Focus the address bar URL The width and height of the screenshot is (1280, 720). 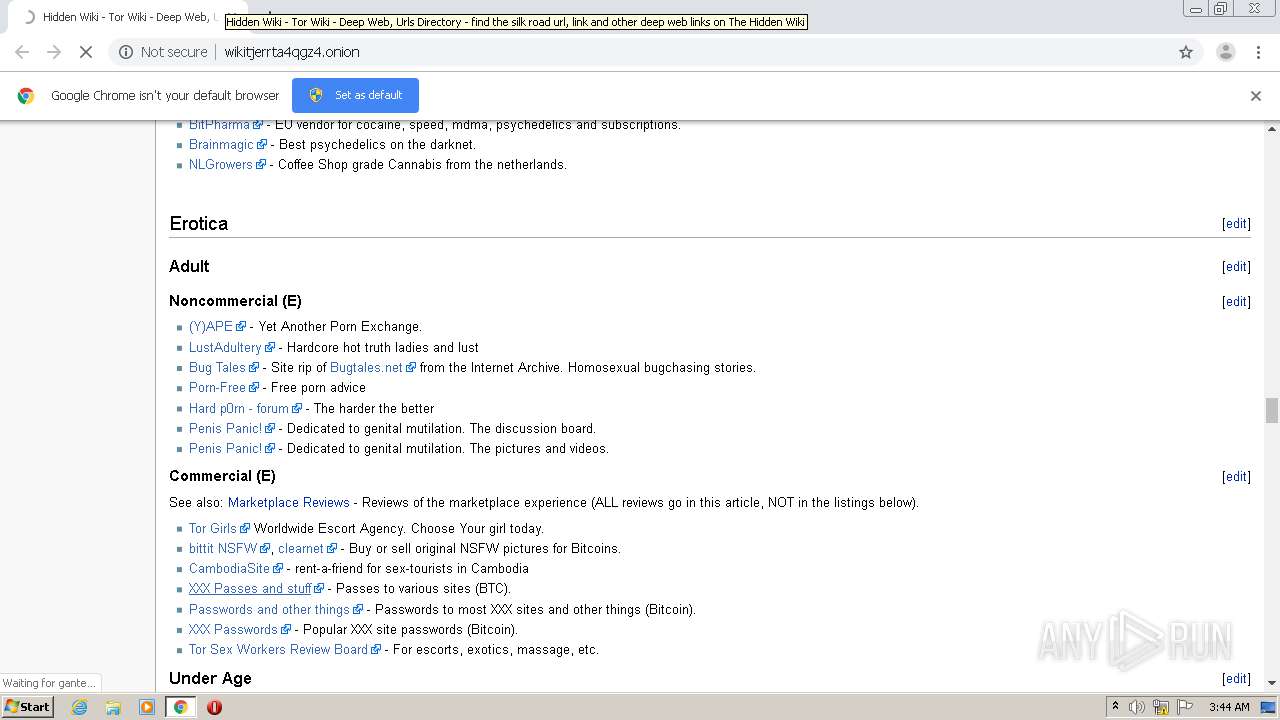(292, 52)
